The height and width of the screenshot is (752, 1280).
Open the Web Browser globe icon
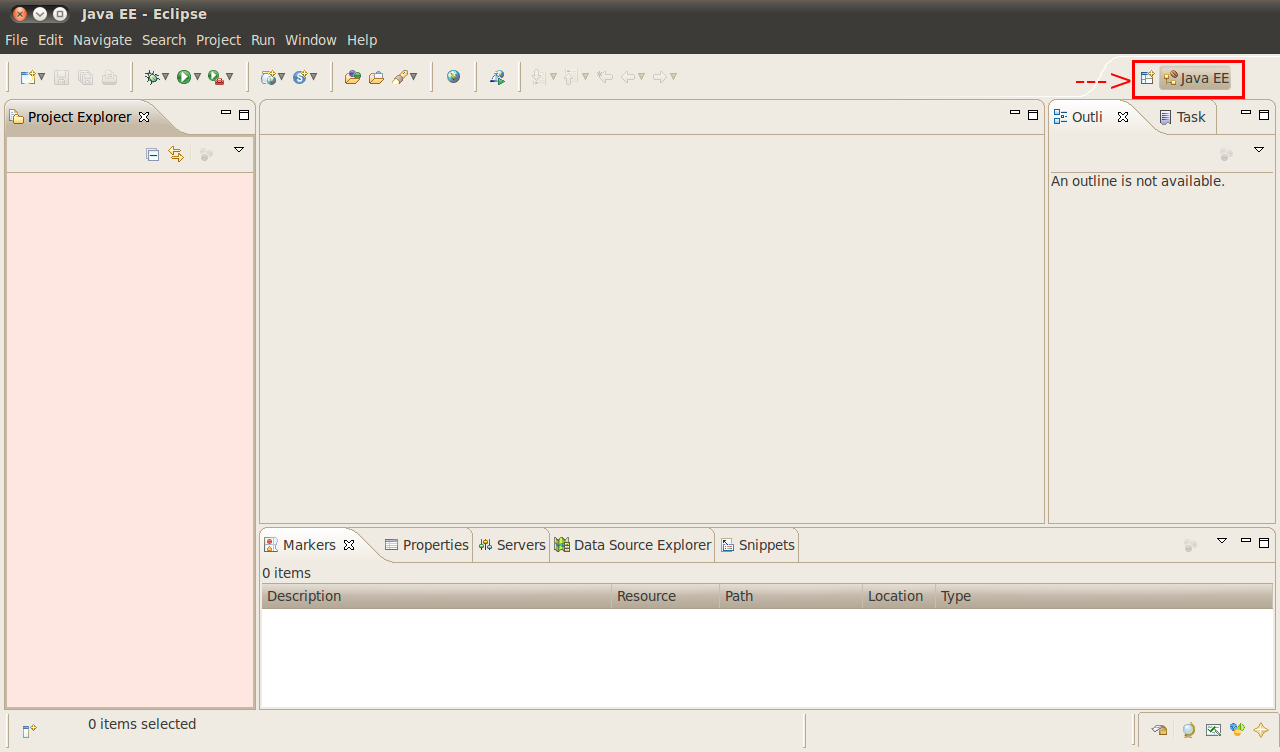tap(454, 77)
